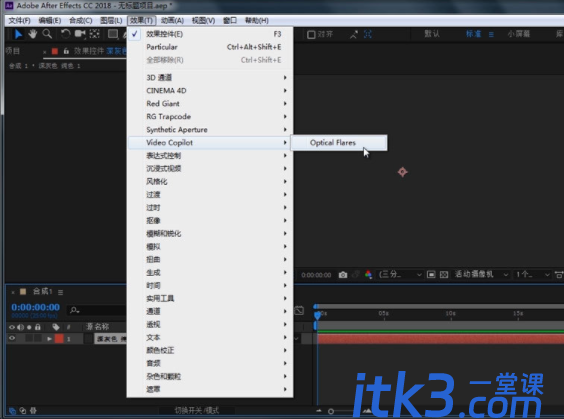
Task: Open the 1个 view layout dropdown
Action: point(532,275)
